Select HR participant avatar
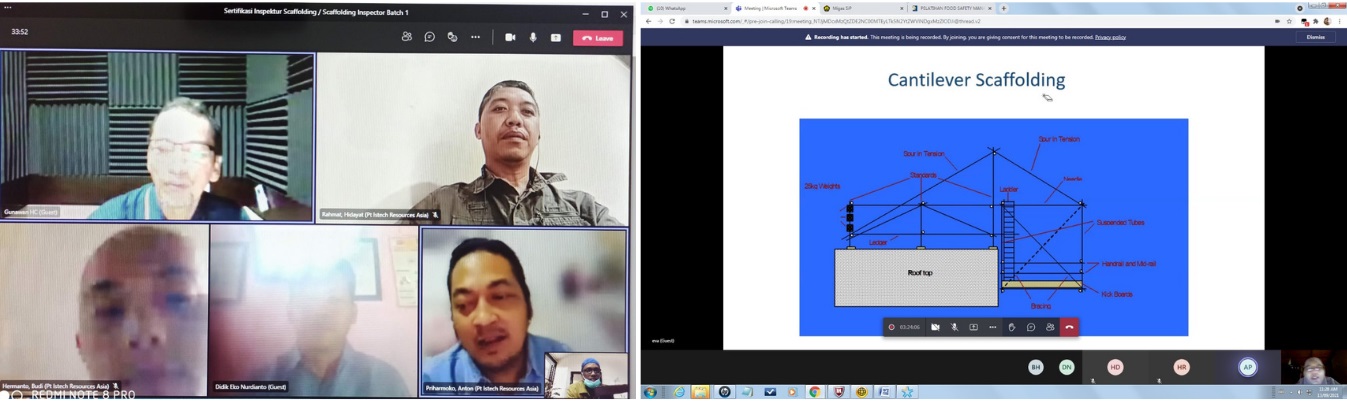1347x405 pixels. pos(1181,367)
